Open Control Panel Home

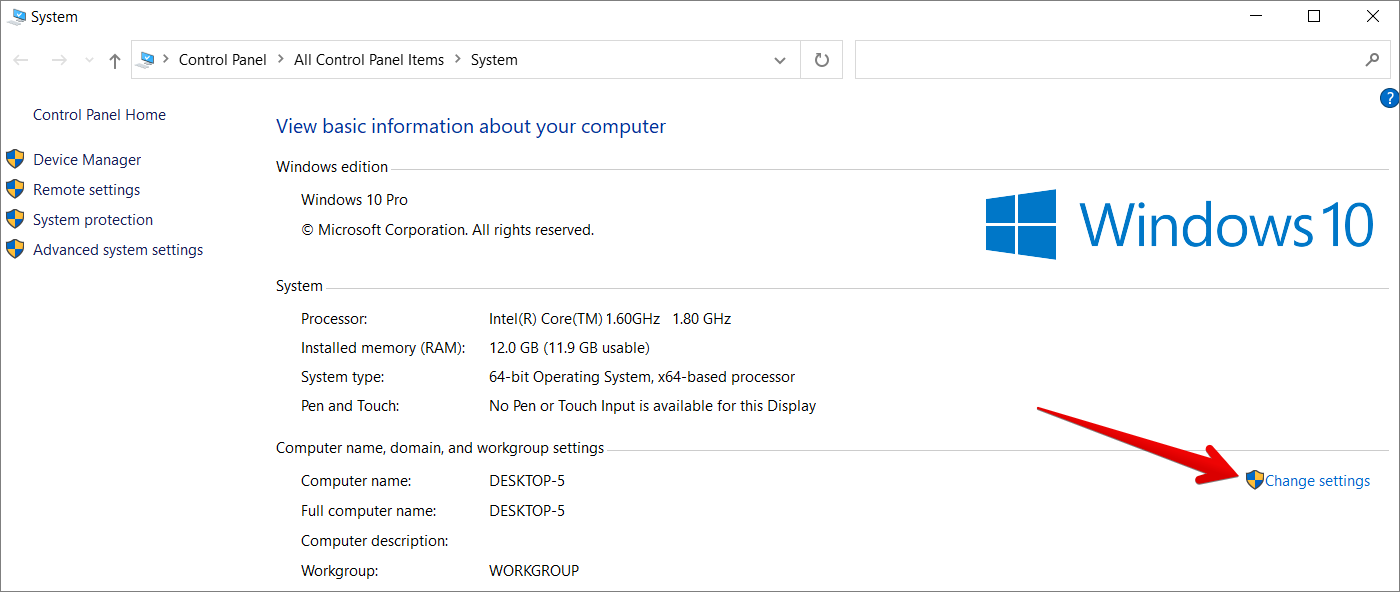point(99,115)
